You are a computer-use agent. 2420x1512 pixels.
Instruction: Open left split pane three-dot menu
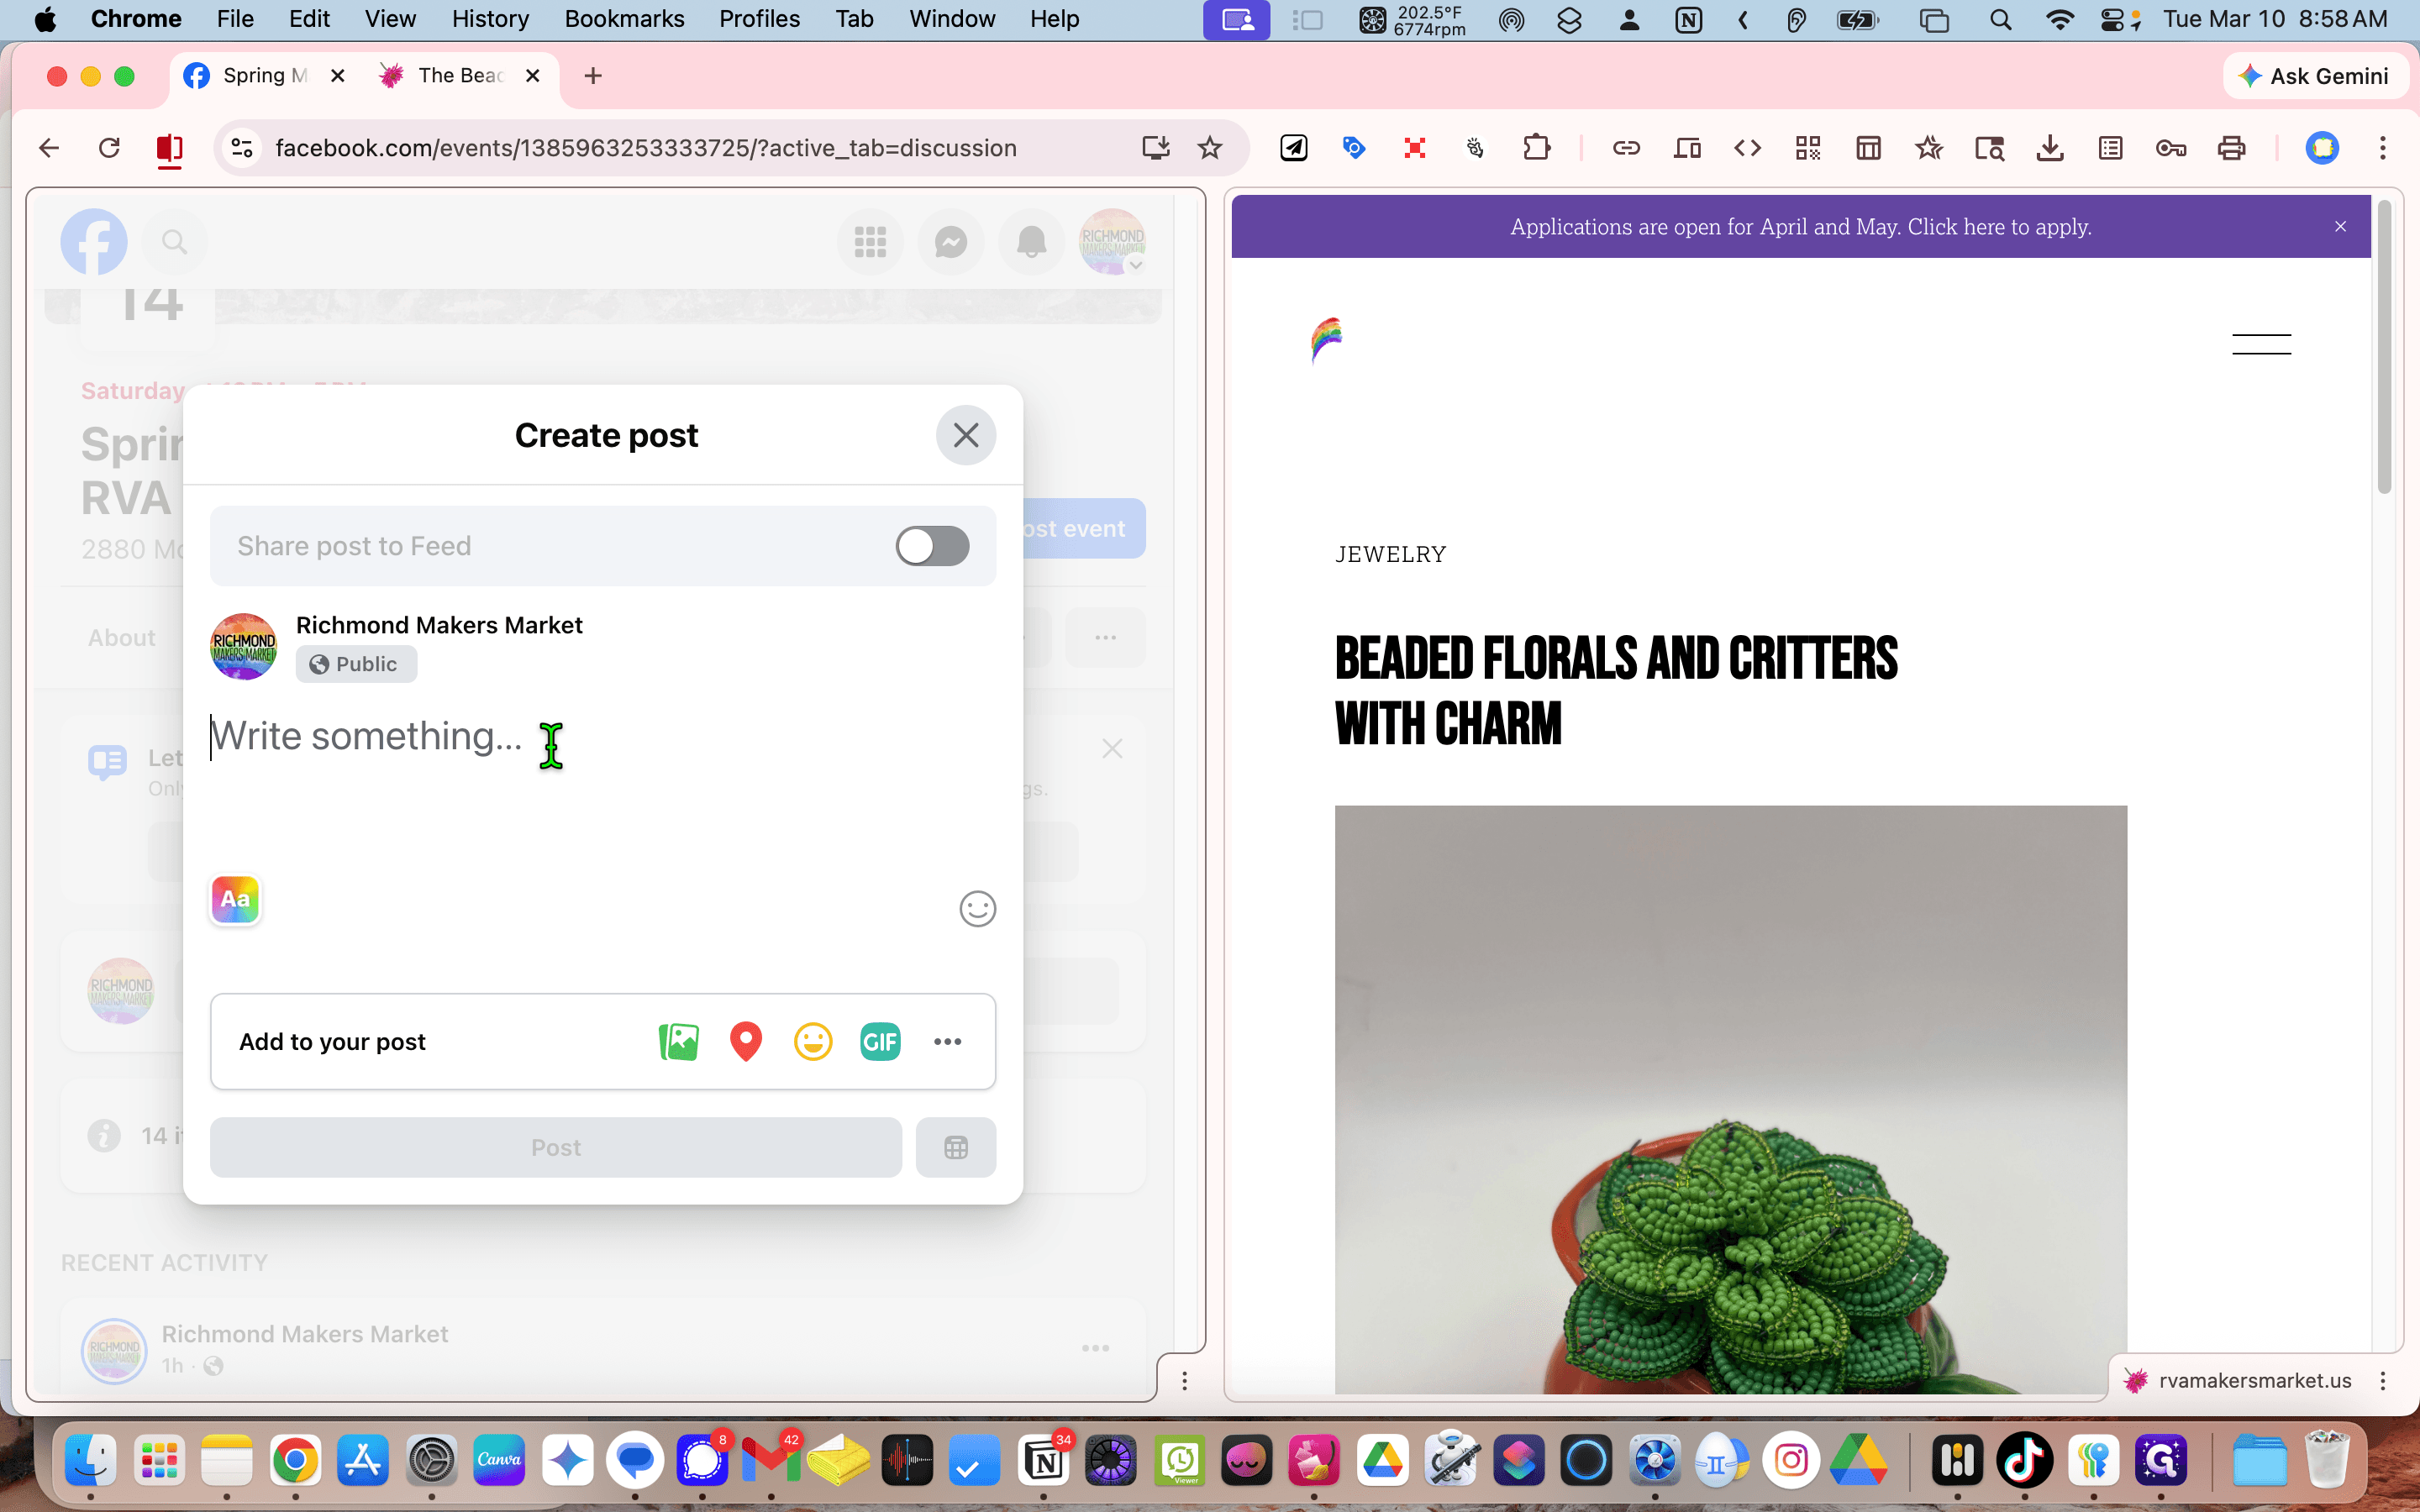[1184, 1381]
